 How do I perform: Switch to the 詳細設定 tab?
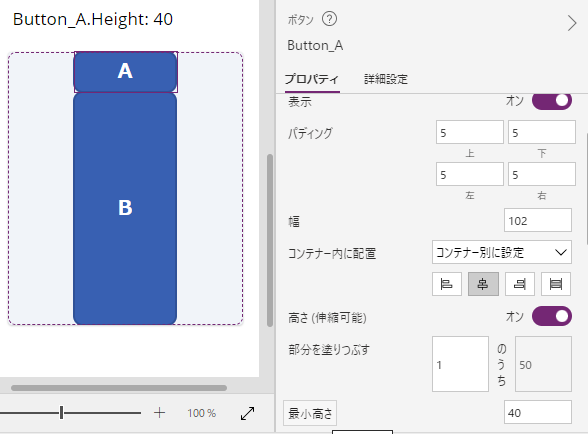[386, 79]
